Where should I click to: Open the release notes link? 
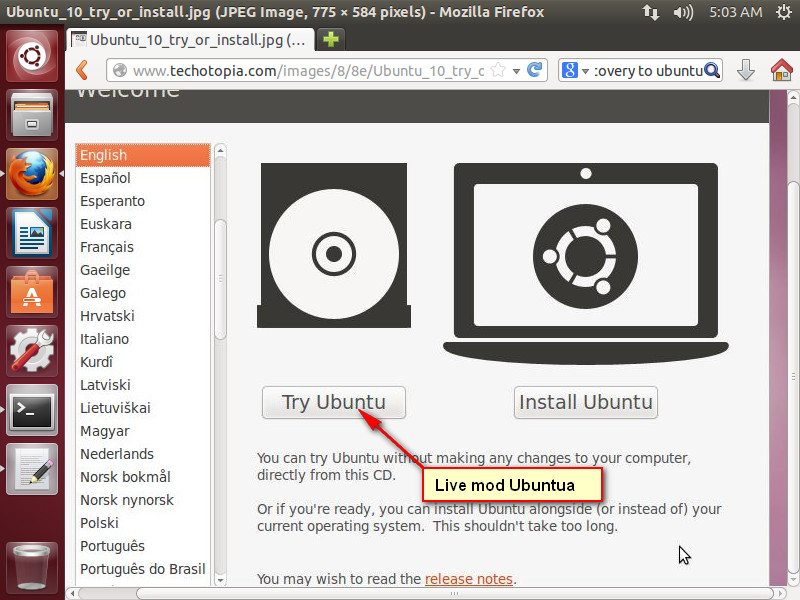click(468, 579)
